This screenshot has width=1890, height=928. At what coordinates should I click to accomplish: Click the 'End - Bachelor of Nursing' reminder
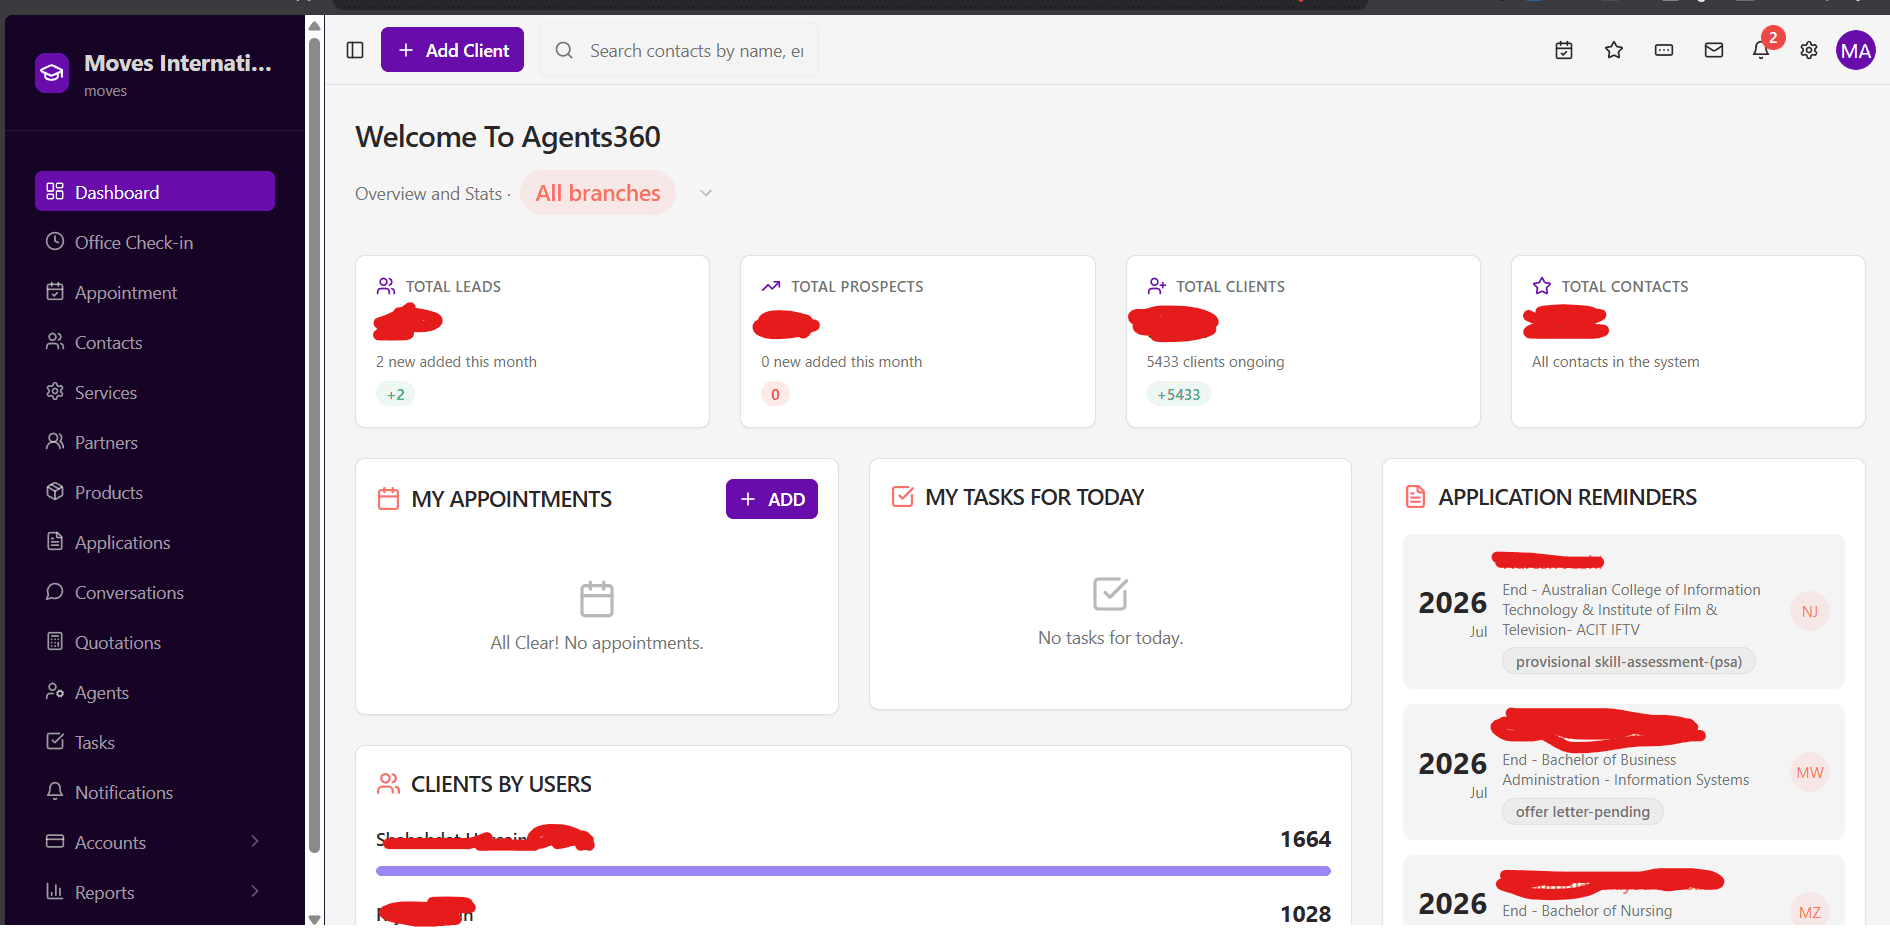pyautogui.click(x=1587, y=910)
